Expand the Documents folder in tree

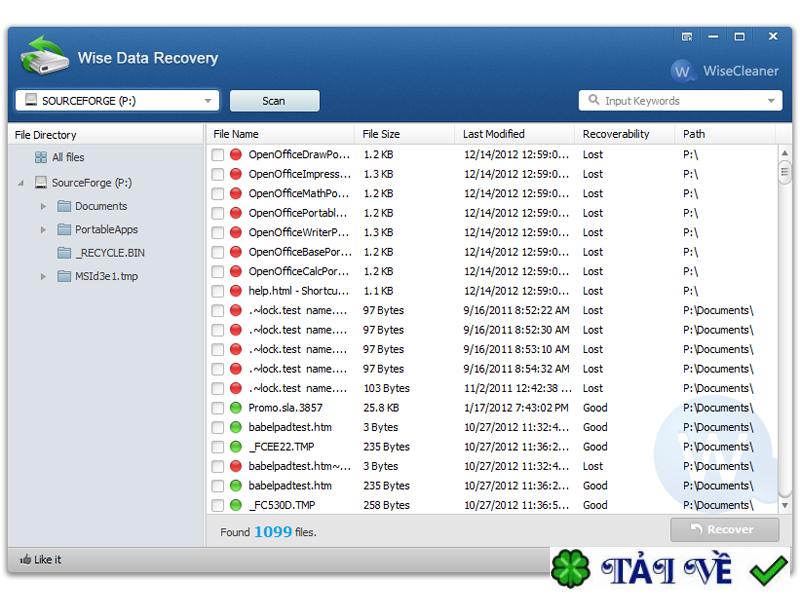pos(43,206)
